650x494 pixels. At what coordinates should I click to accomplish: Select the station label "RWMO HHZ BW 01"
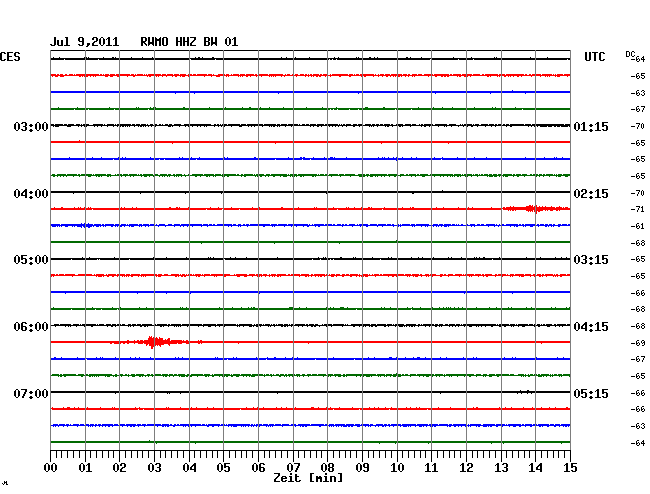[189, 42]
